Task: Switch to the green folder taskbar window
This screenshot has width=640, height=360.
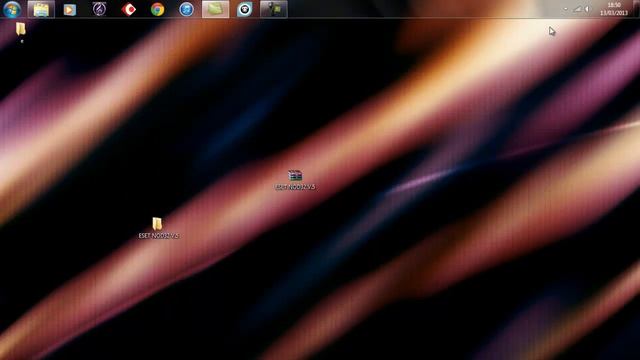Action: pyautogui.click(x=216, y=9)
